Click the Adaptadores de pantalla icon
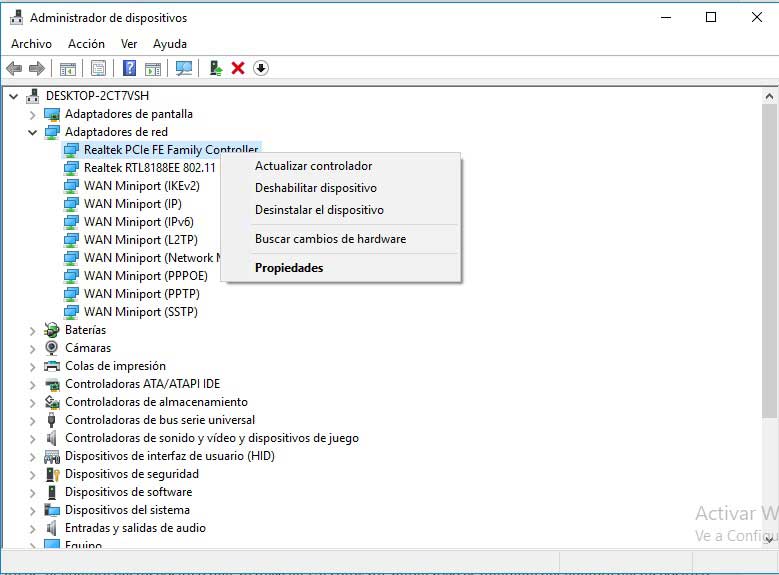 [x=52, y=114]
